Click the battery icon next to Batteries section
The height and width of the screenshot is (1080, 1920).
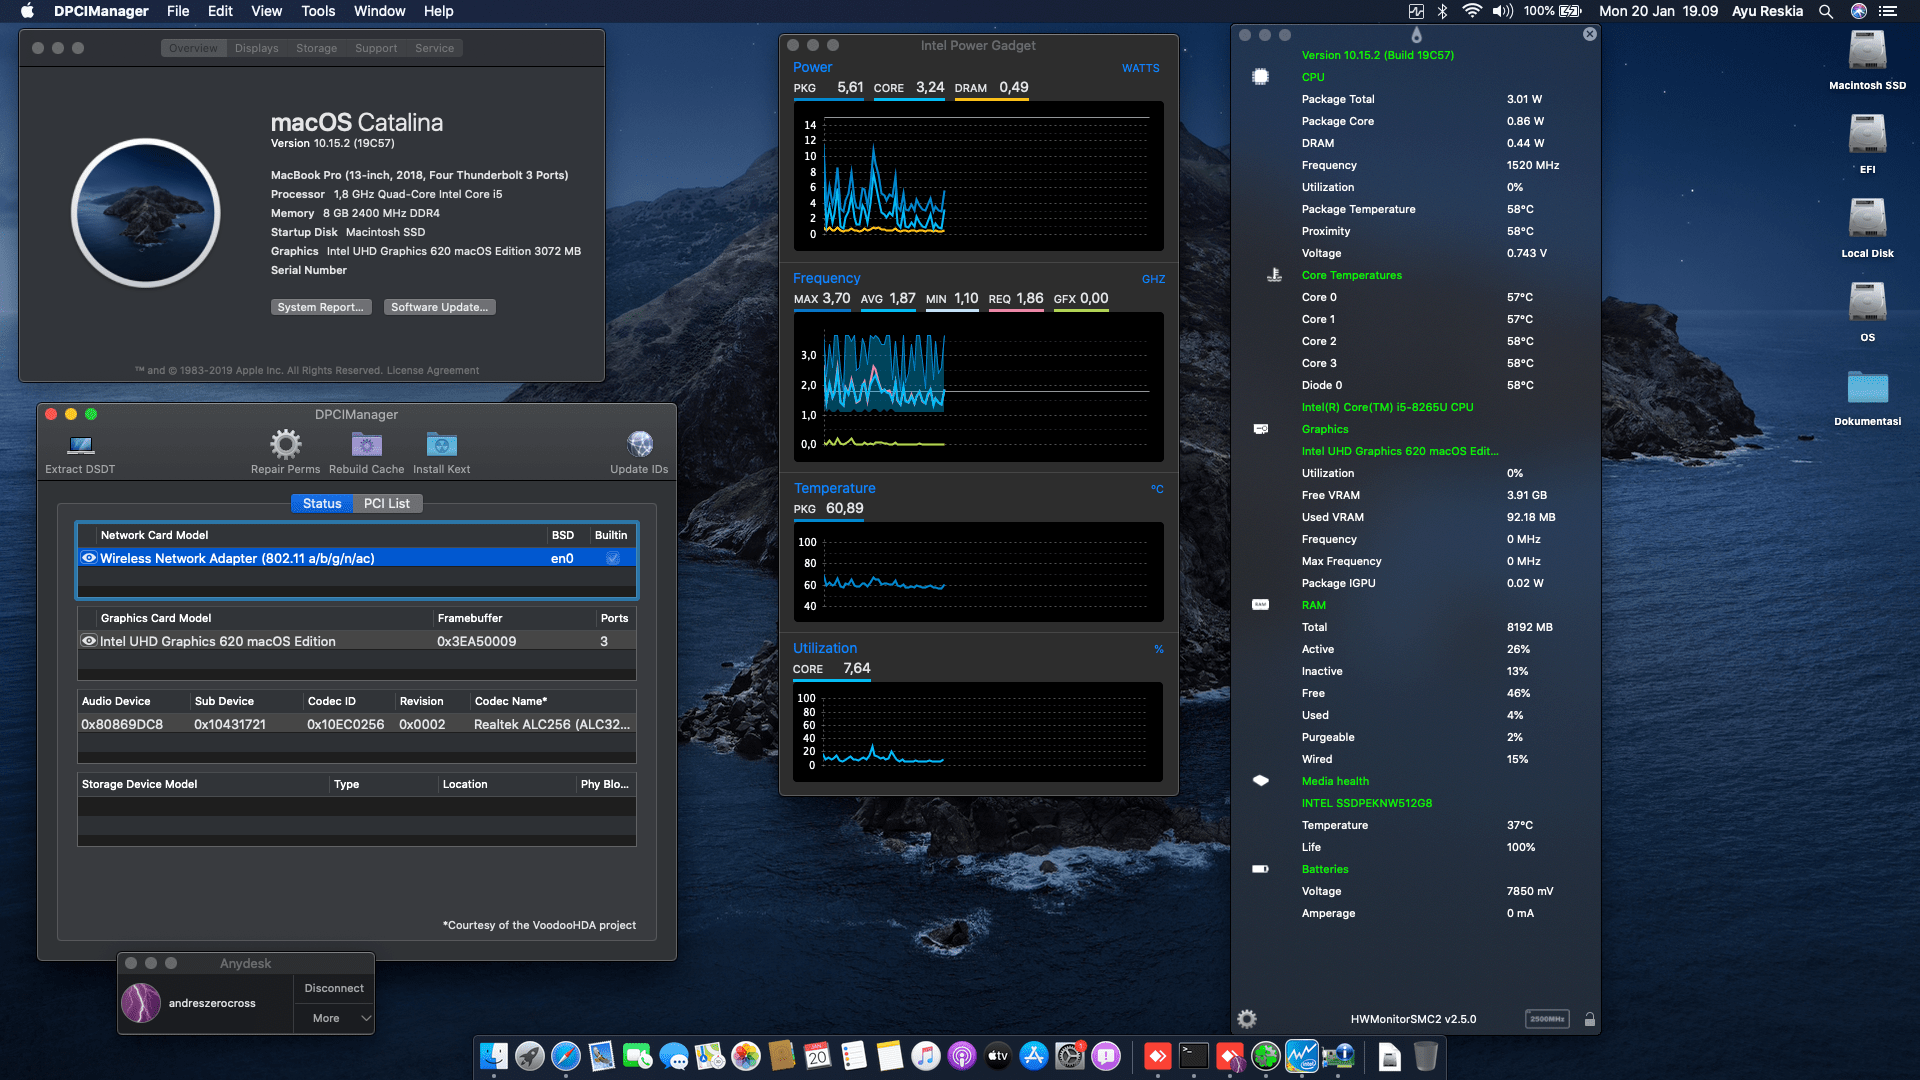[1259, 868]
